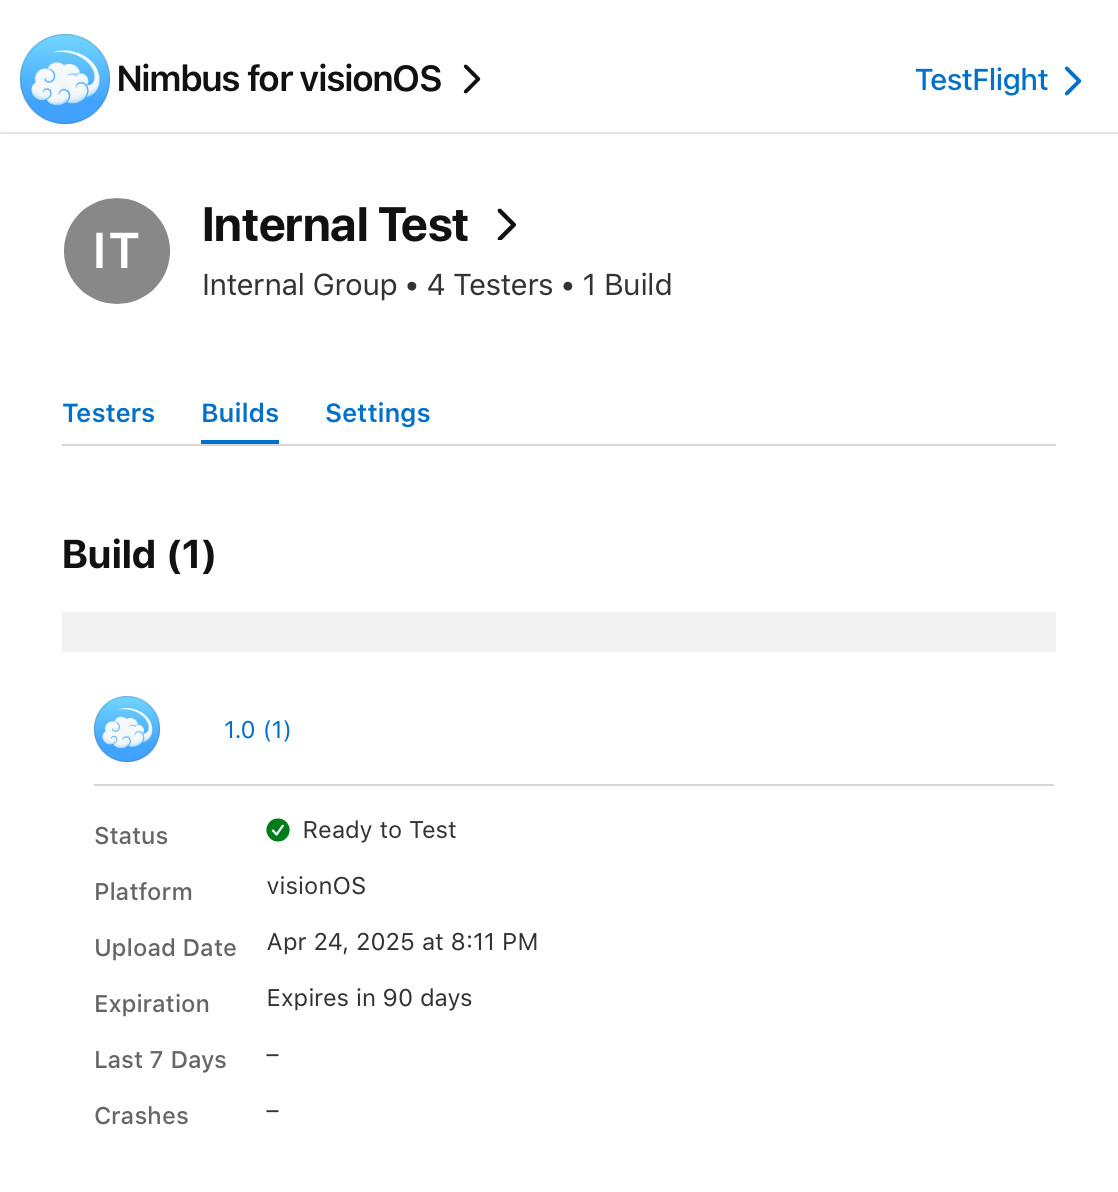
Task: Open the Nimbus for visionOS app title
Action: click(x=279, y=79)
